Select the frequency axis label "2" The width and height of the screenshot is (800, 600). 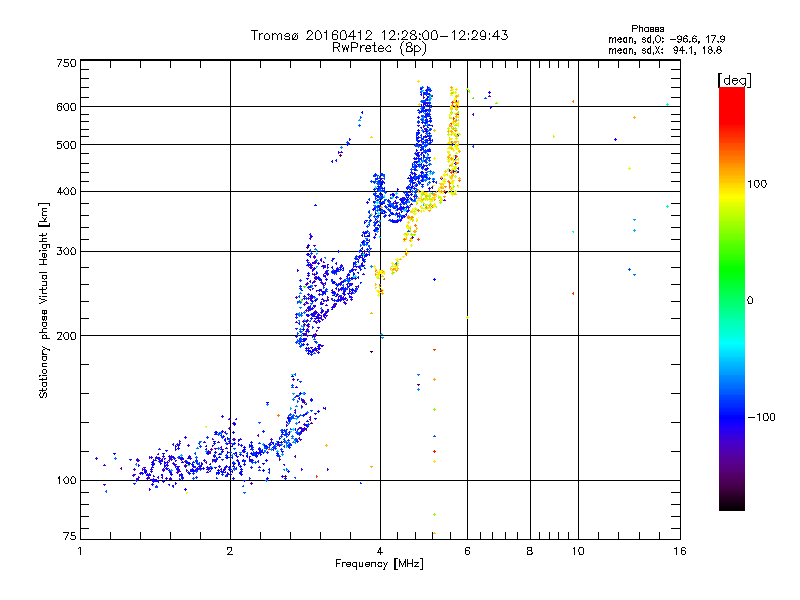230,551
